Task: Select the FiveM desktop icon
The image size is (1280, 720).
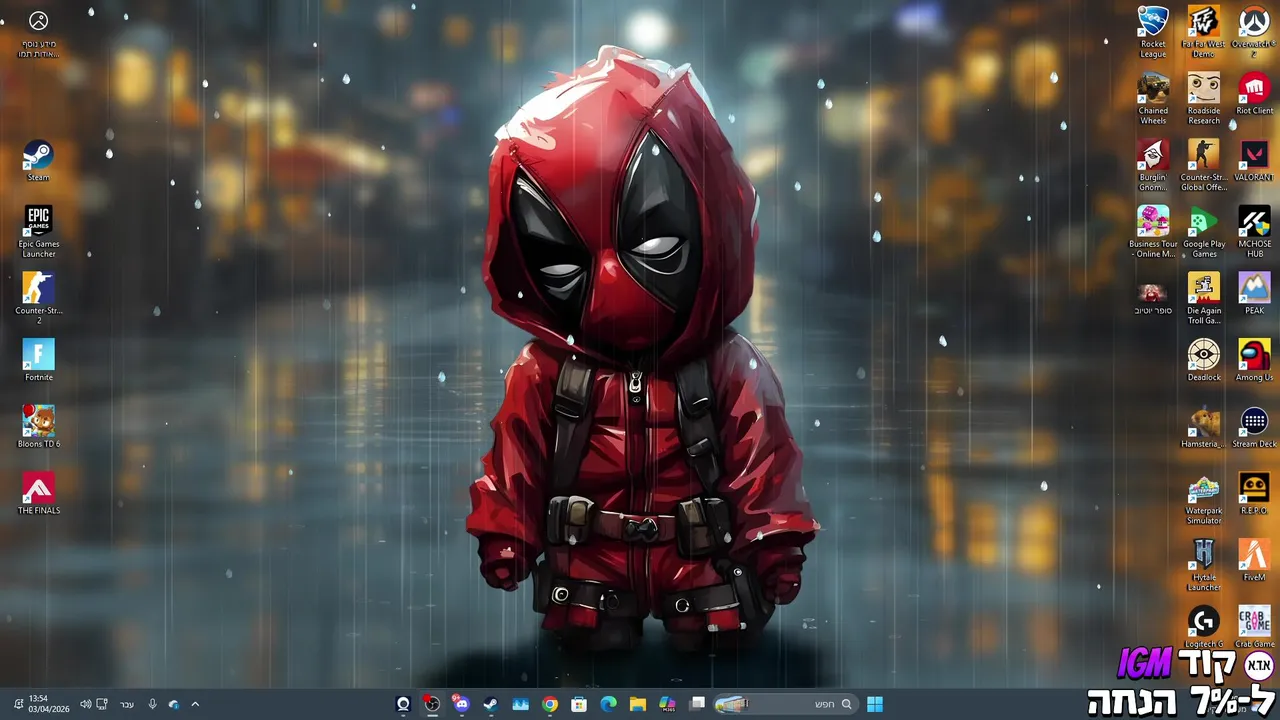Action: point(1254,560)
